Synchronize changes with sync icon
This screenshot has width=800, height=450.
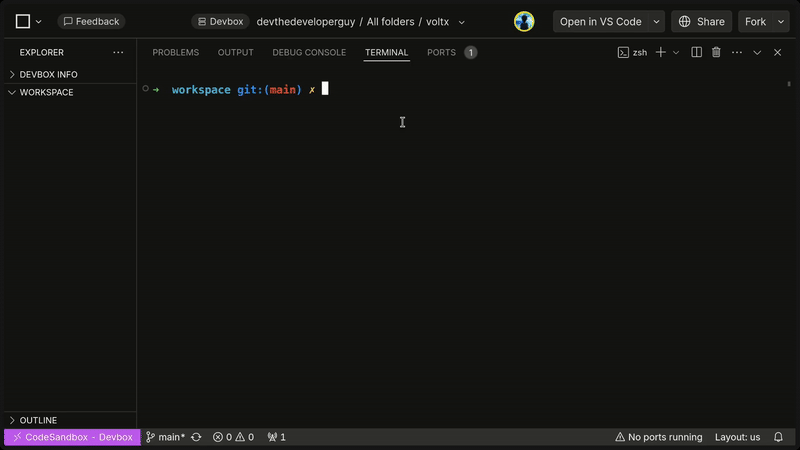[196, 437]
